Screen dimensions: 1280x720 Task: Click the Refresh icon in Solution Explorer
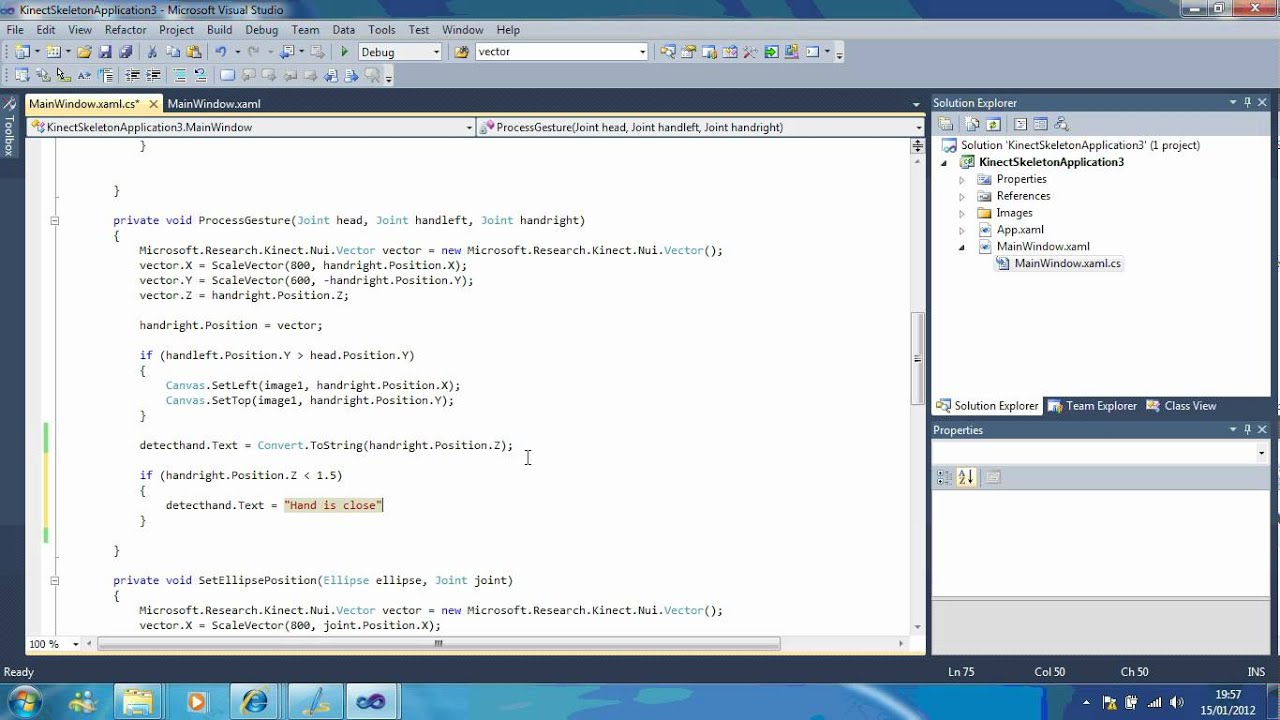pyautogui.click(x=993, y=124)
